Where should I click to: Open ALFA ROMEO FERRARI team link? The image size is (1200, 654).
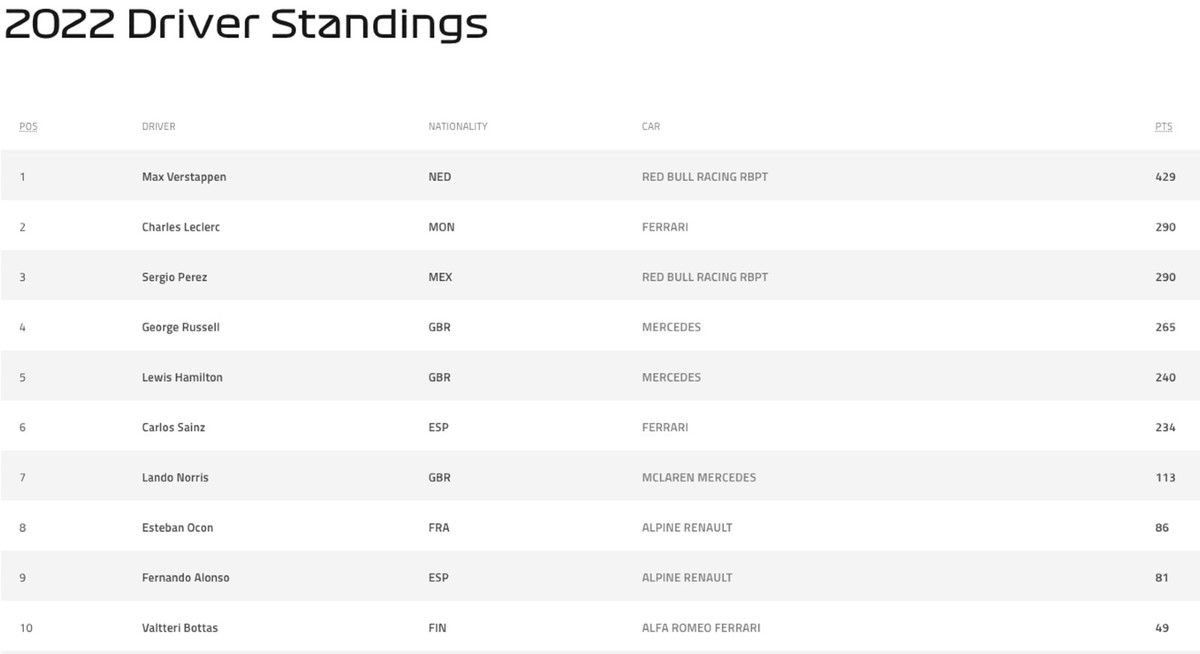701,628
